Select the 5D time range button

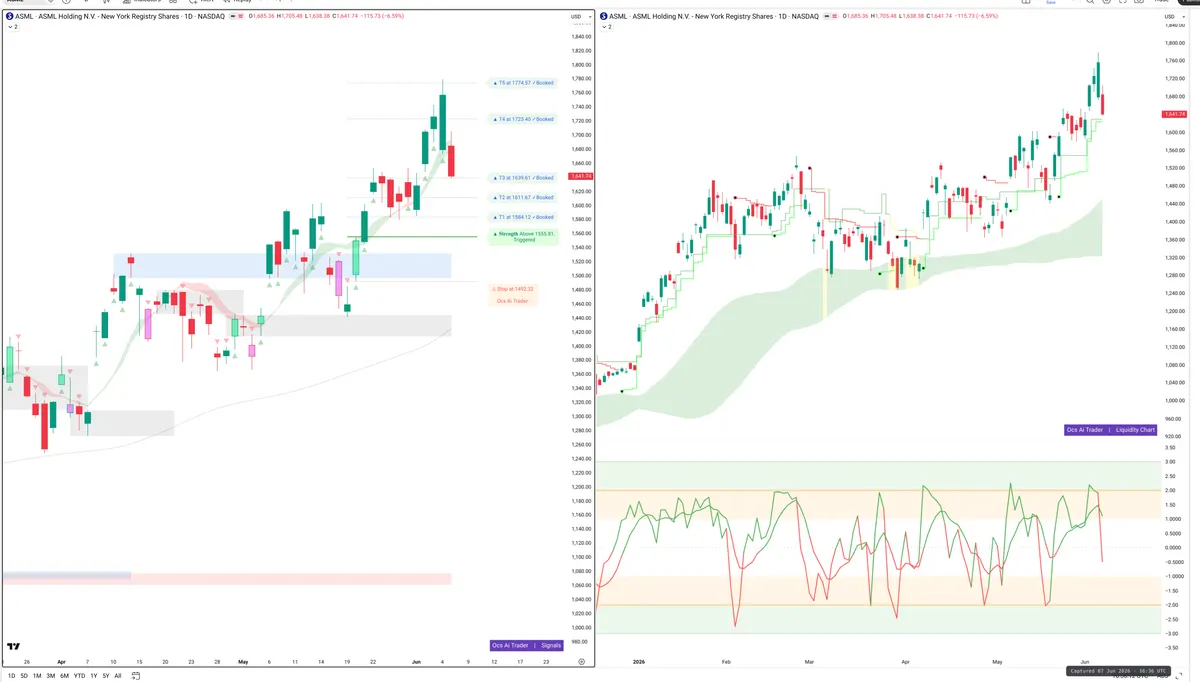pos(24,676)
